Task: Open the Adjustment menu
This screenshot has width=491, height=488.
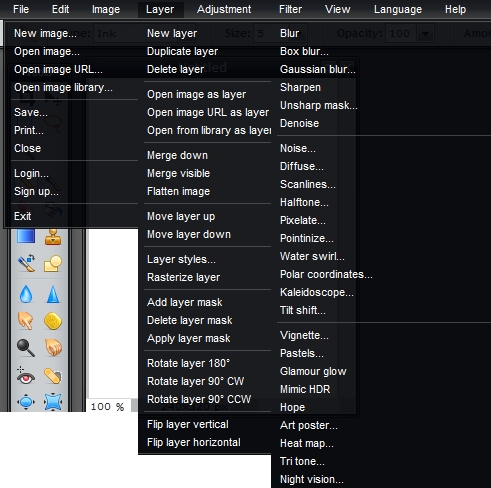Action: pos(224,9)
